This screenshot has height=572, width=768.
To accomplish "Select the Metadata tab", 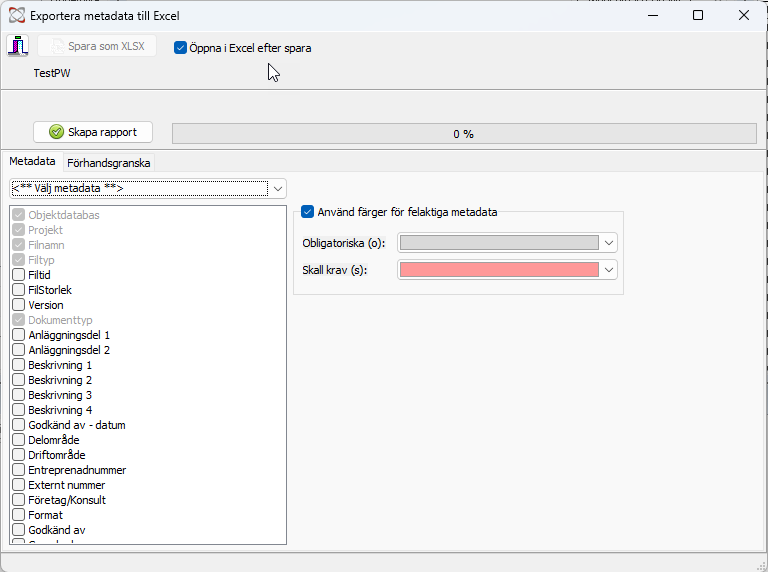I will tap(32, 161).
